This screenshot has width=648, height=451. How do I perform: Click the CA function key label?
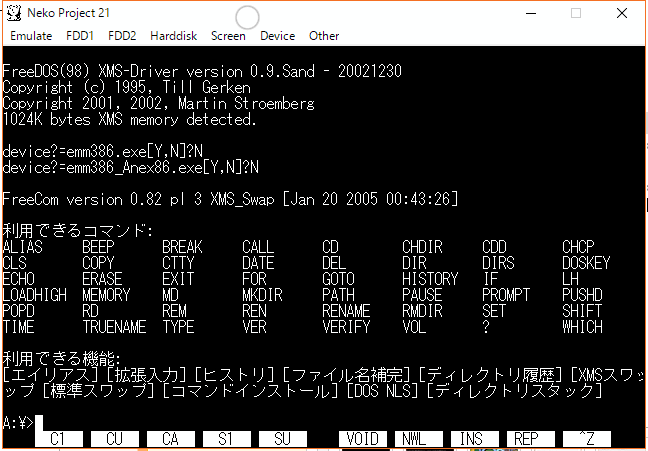click(x=170, y=438)
